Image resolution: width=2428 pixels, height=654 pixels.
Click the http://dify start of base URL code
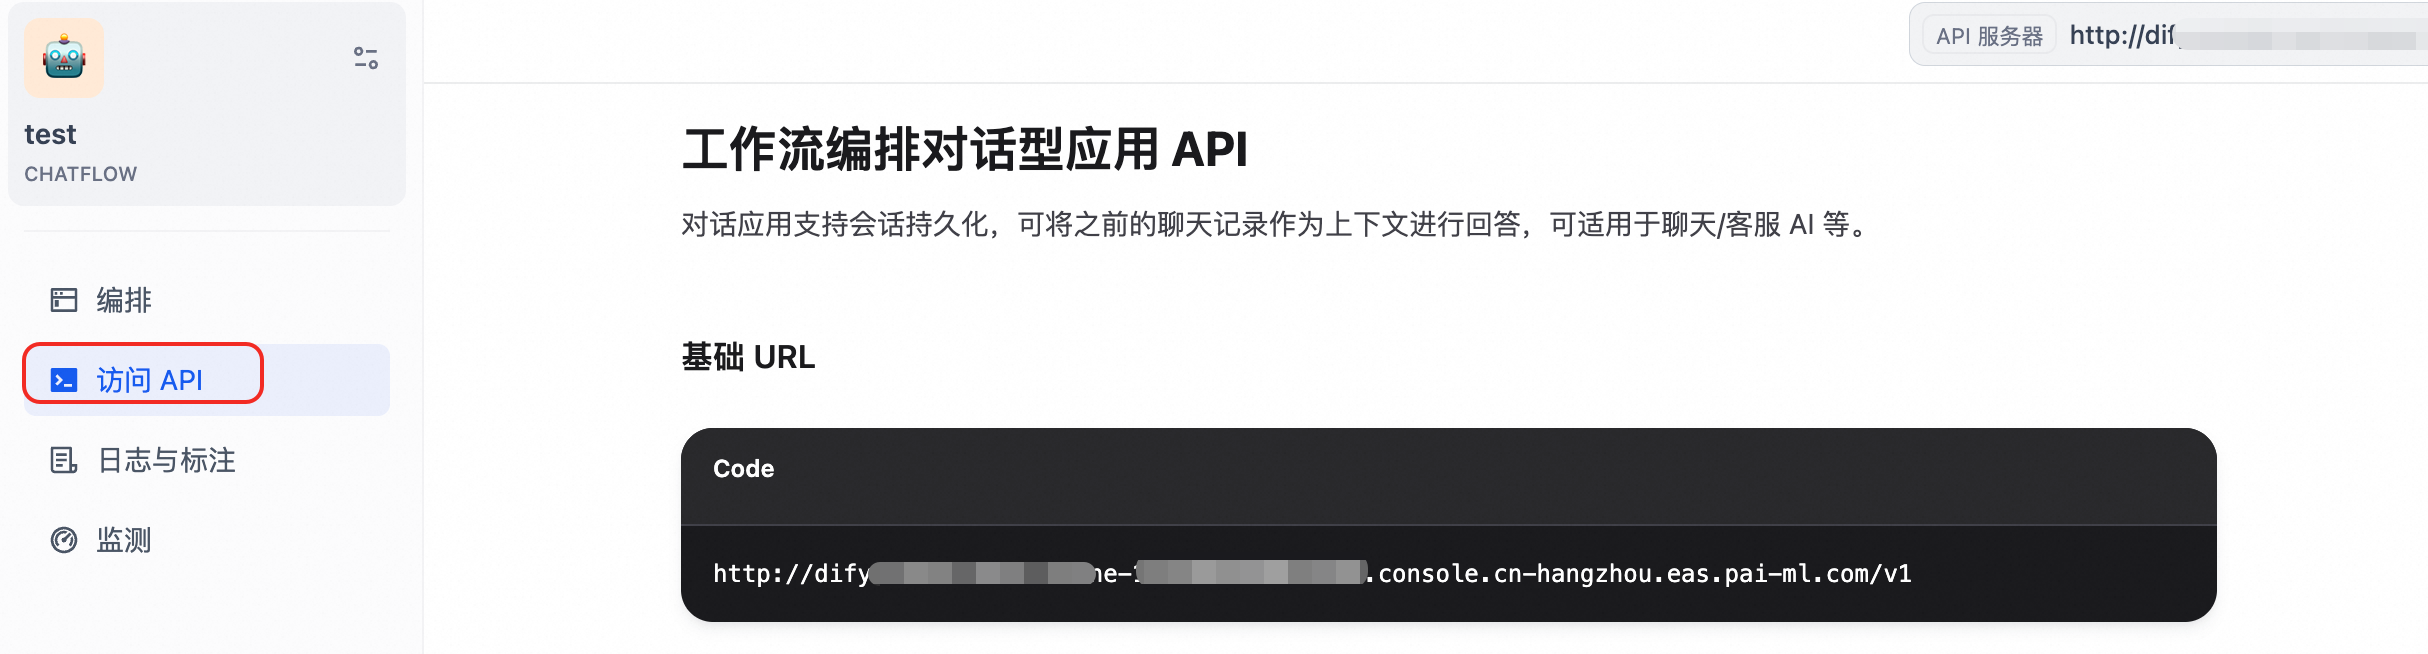click(x=791, y=574)
